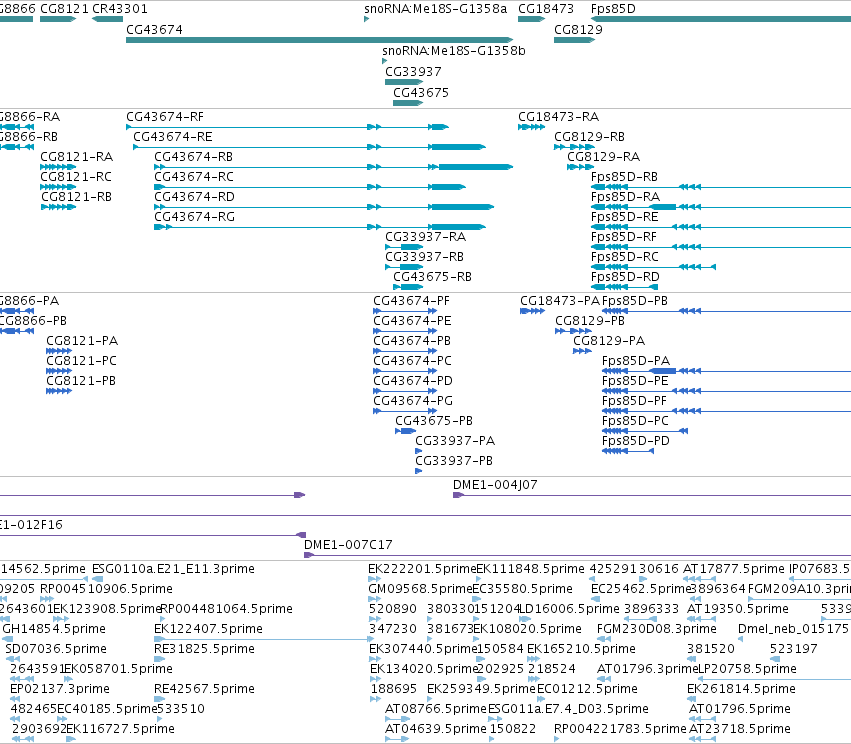The width and height of the screenshot is (851, 744).
Task: Open transcript CG8121-RA
Action: pyautogui.click(x=77, y=157)
